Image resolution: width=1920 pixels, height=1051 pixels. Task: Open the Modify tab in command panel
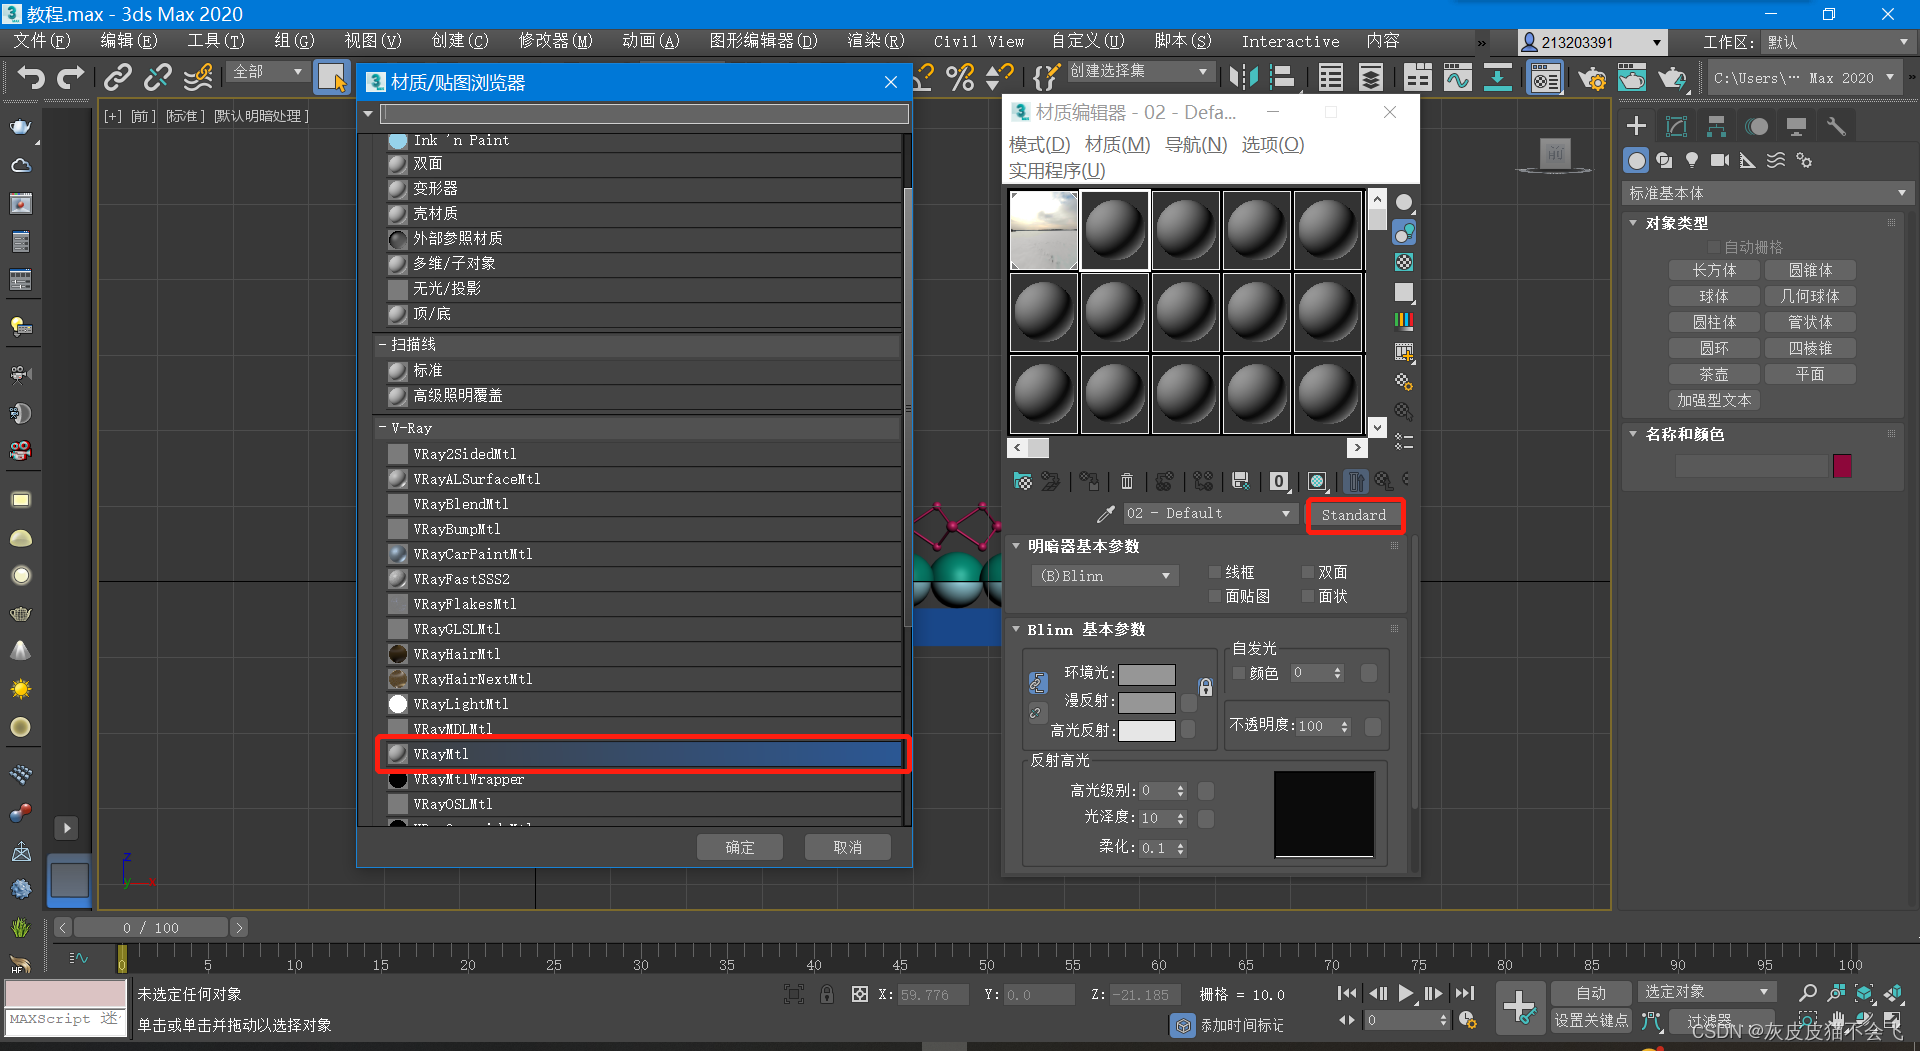(1677, 126)
